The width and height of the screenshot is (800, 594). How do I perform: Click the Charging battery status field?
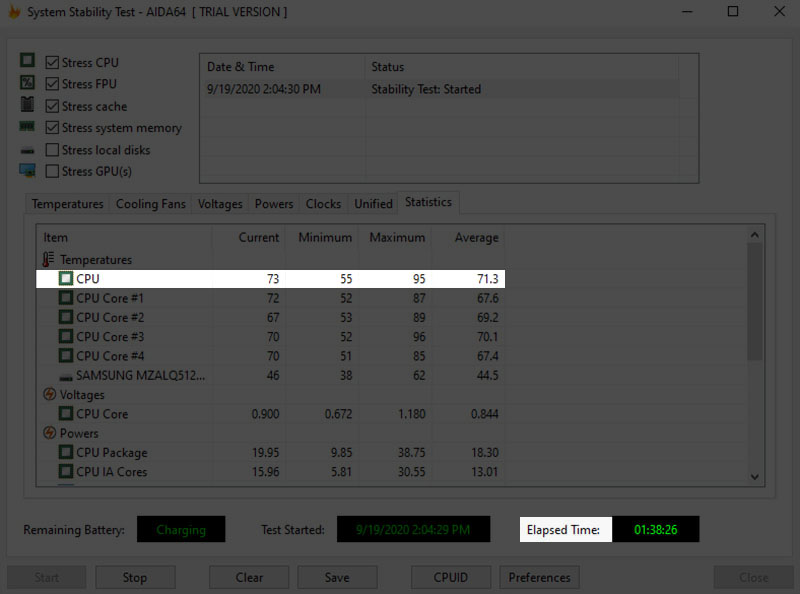tap(181, 529)
